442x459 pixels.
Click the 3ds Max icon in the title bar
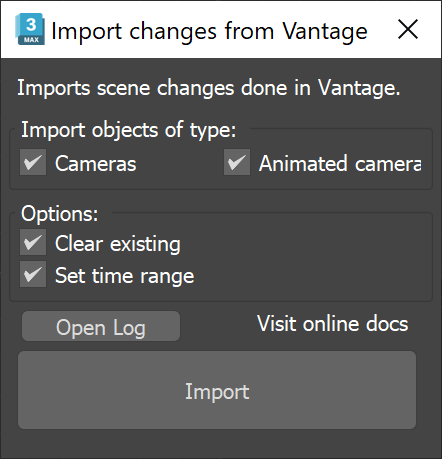30,29
